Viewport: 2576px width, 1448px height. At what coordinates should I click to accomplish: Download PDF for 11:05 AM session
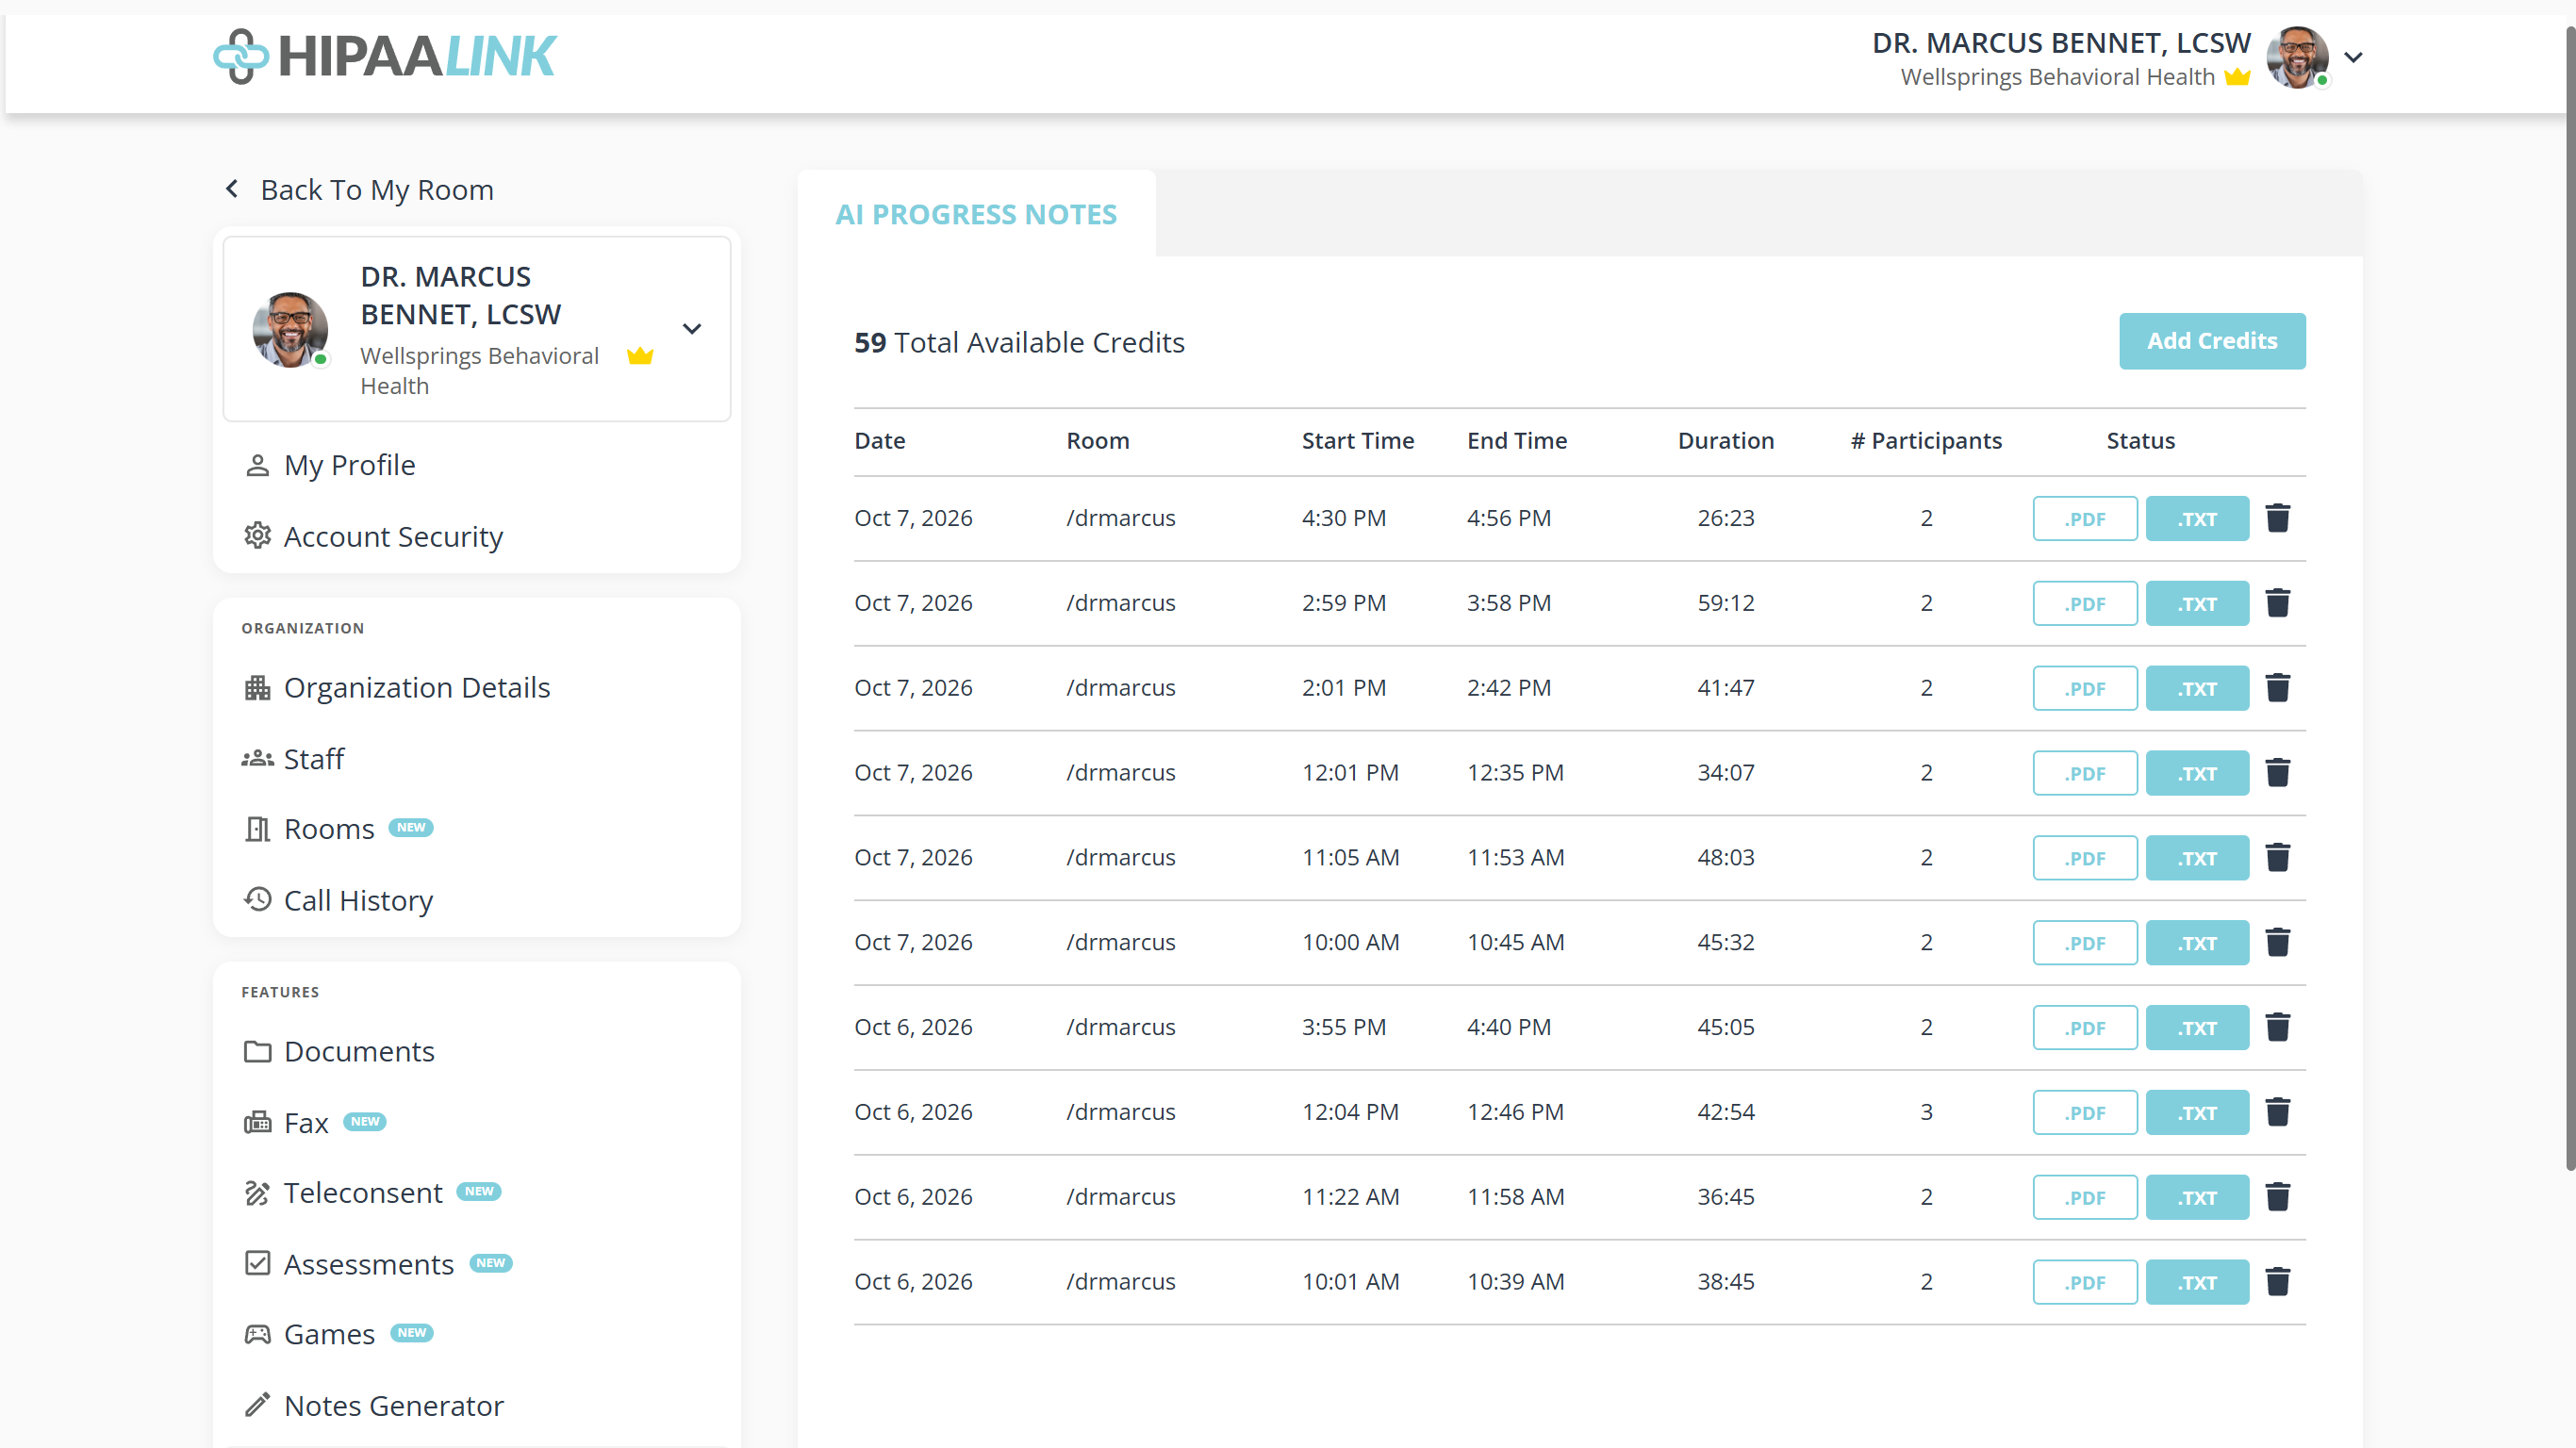tap(2085, 858)
